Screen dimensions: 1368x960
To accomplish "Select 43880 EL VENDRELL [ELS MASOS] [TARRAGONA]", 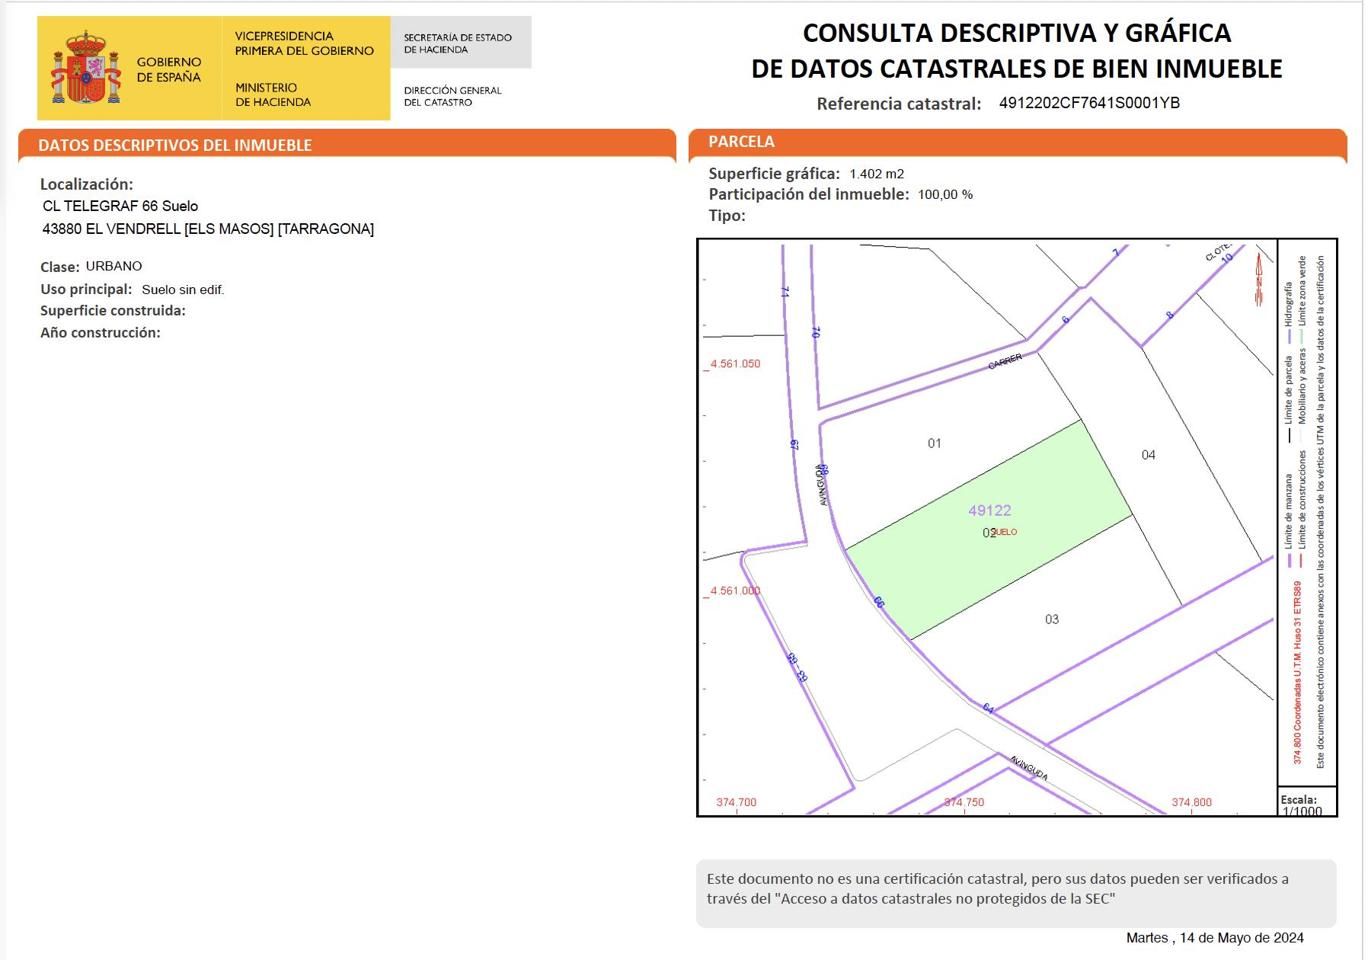I will [208, 229].
